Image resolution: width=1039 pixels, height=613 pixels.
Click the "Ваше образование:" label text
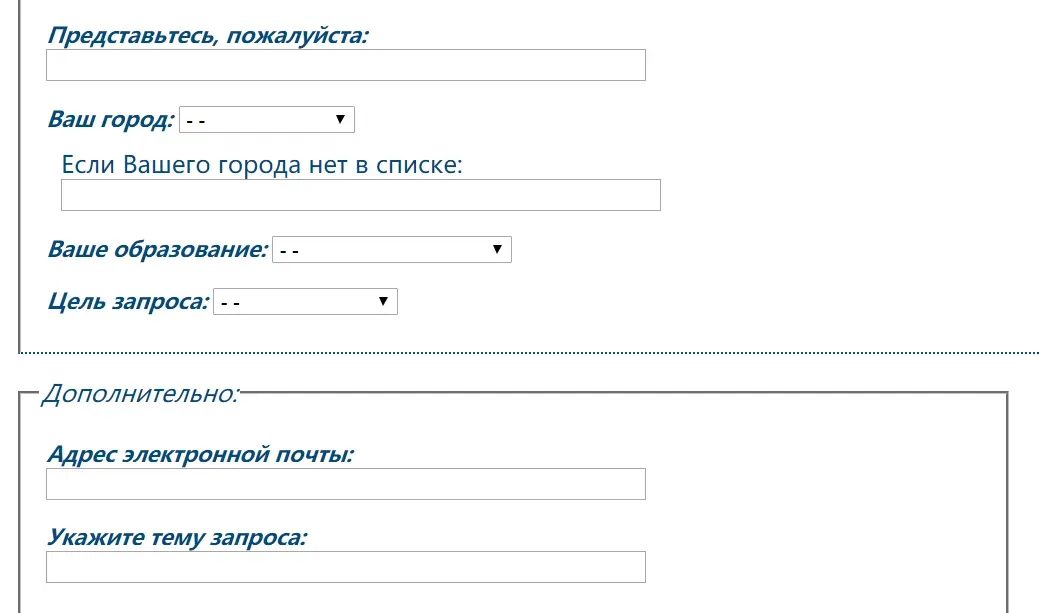click(x=158, y=249)
